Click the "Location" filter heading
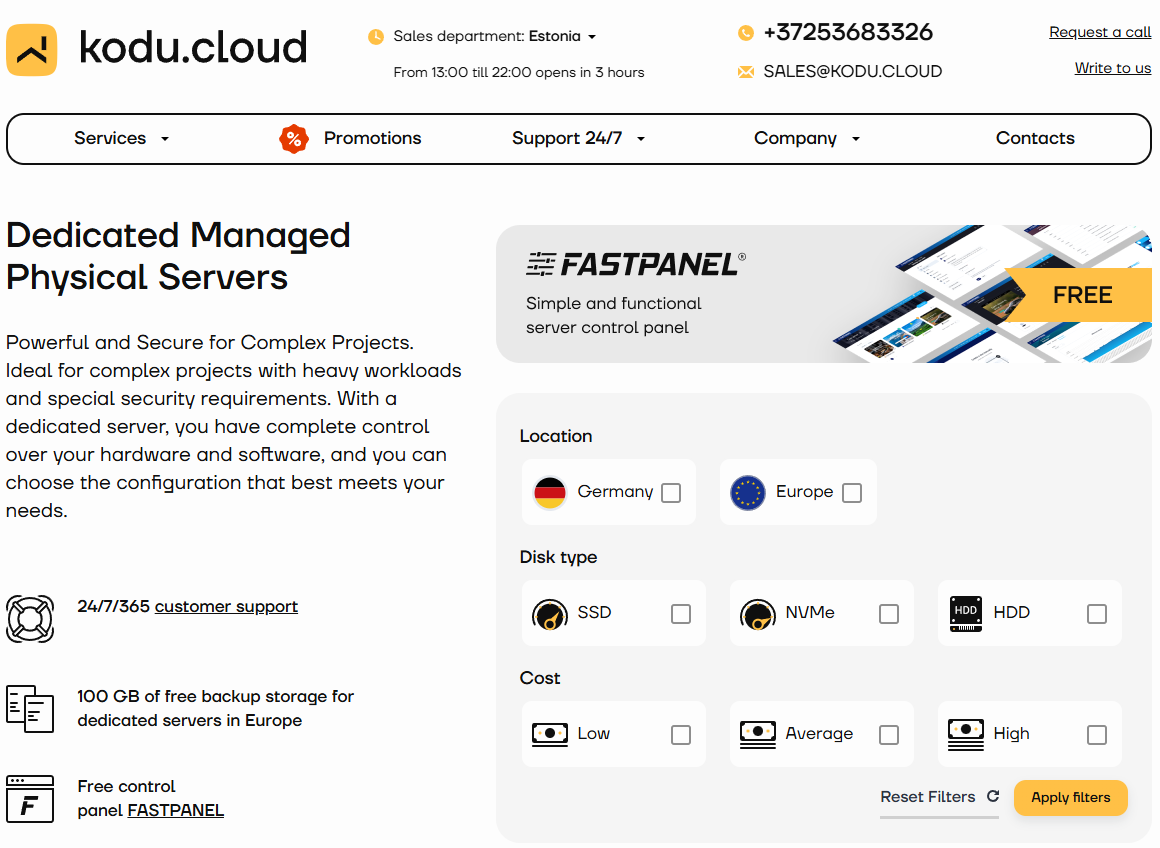The image size is (1160, 848). [x=556, y=437]
